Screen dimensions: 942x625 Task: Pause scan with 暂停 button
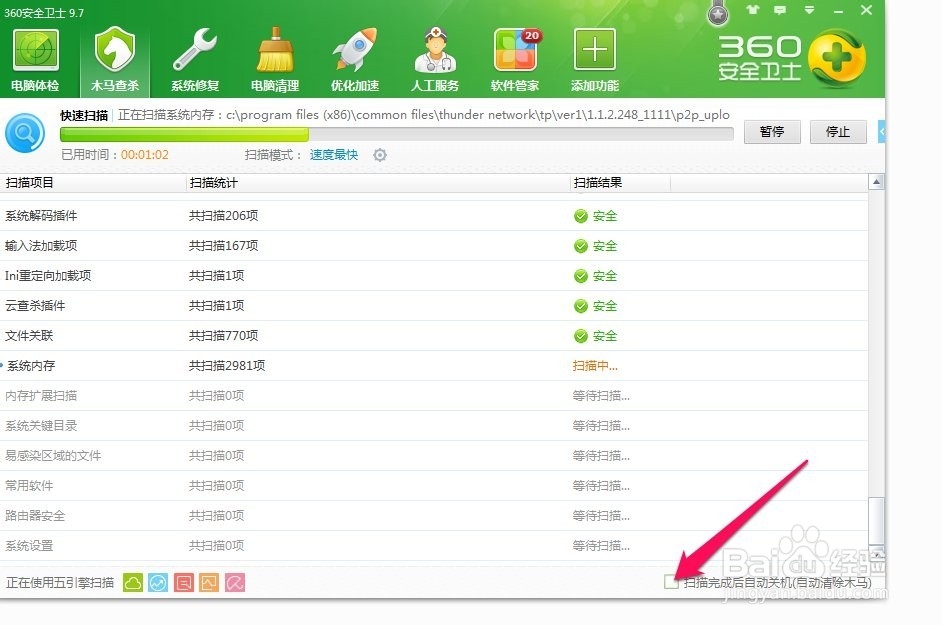pos(772,132)
